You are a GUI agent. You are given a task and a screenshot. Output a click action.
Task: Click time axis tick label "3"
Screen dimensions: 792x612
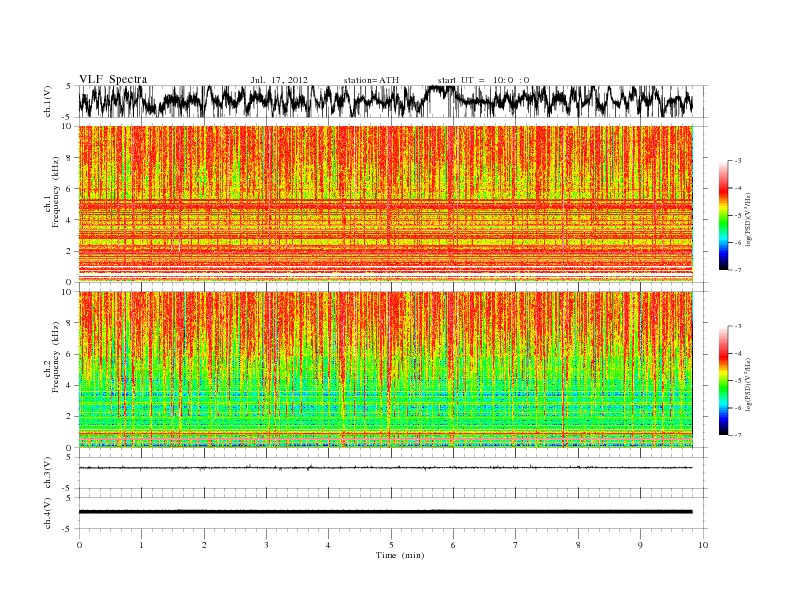266,545
